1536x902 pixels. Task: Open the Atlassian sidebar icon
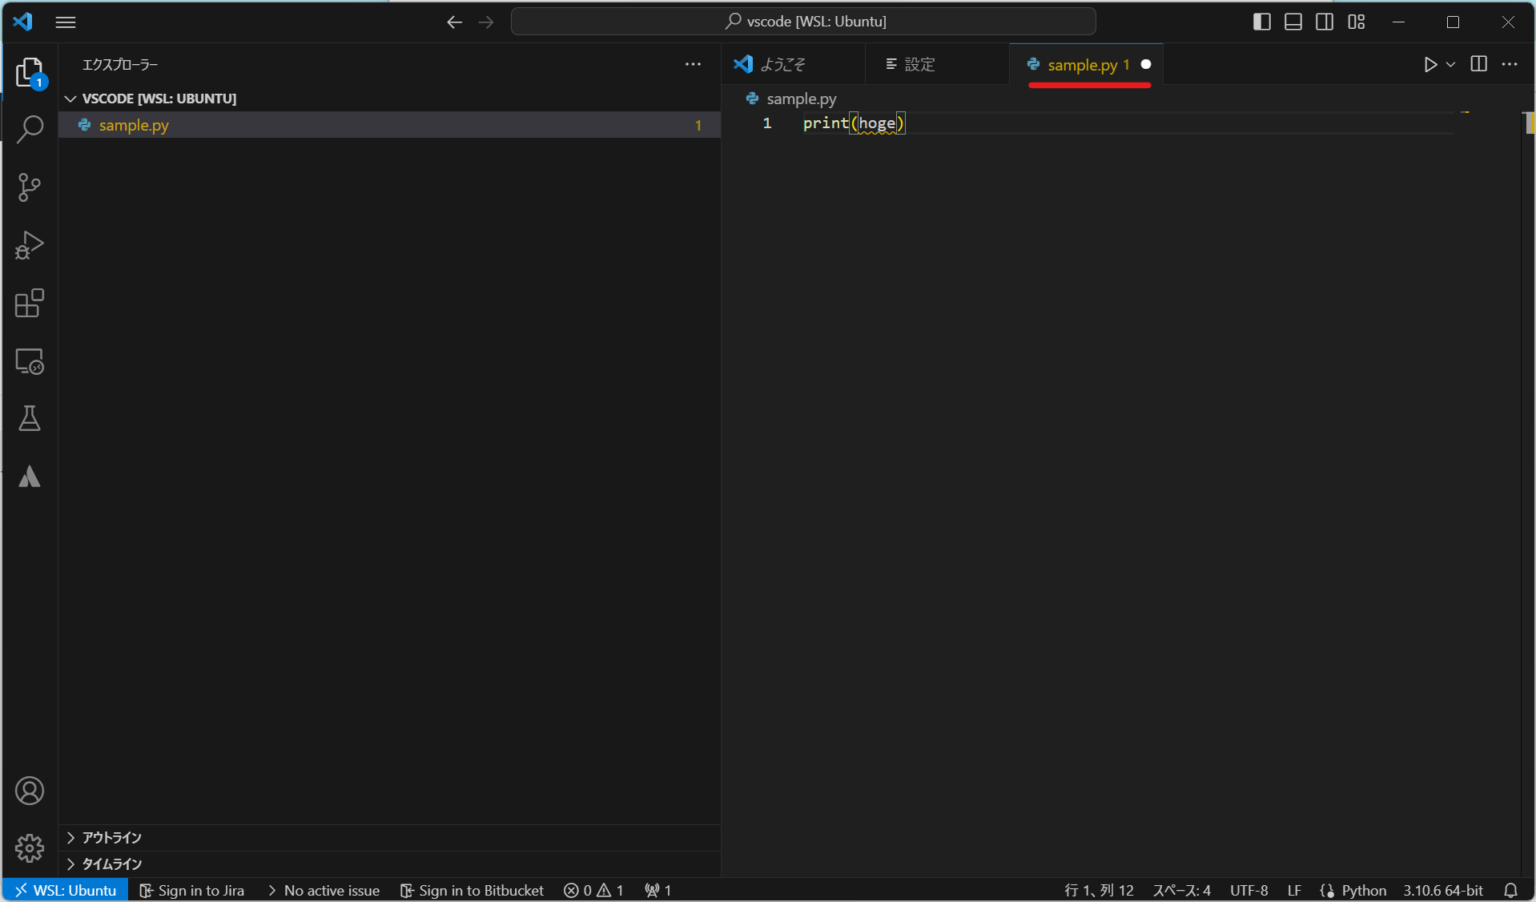click(30, 477)
